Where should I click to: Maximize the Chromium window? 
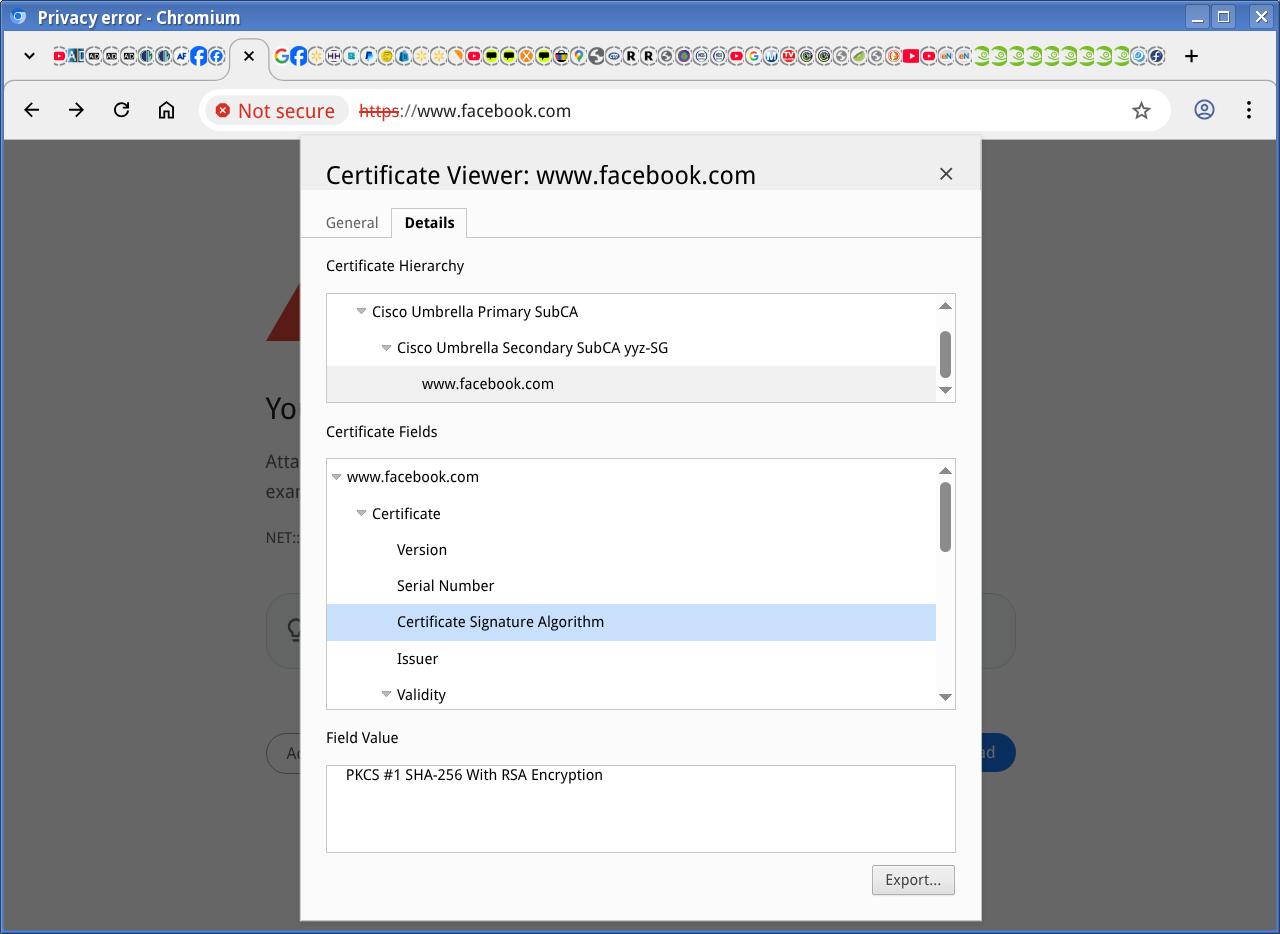[x=1224, y=17]
